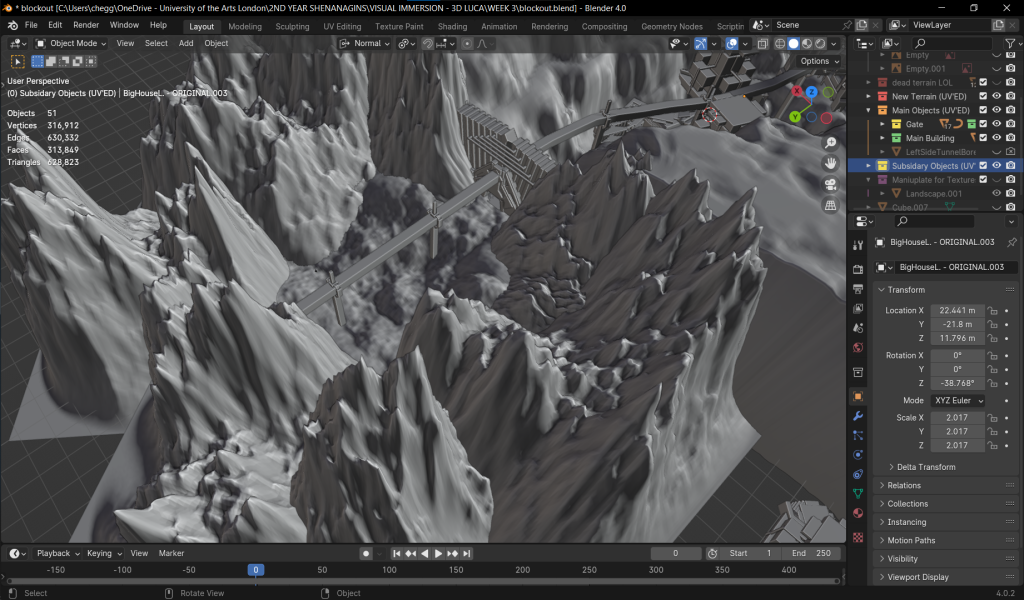This screenshot has height=600, width=1024.
Task: Toggle X-ray view mode
Action: pyautogui.click(x=763, y=43)
